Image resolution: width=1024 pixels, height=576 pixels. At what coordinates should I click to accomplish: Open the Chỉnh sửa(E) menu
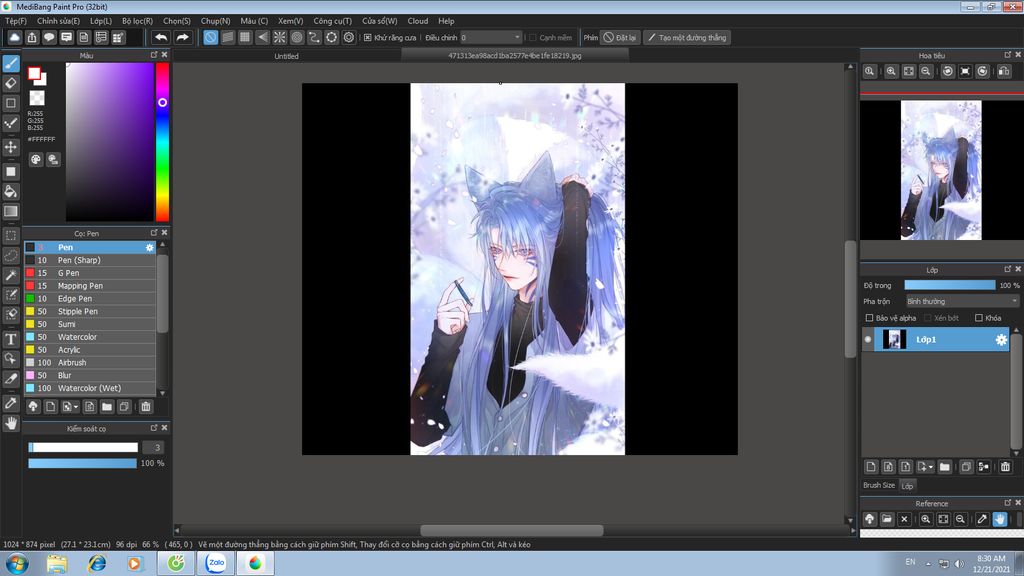pyautogui.click(x=58, y=21)
